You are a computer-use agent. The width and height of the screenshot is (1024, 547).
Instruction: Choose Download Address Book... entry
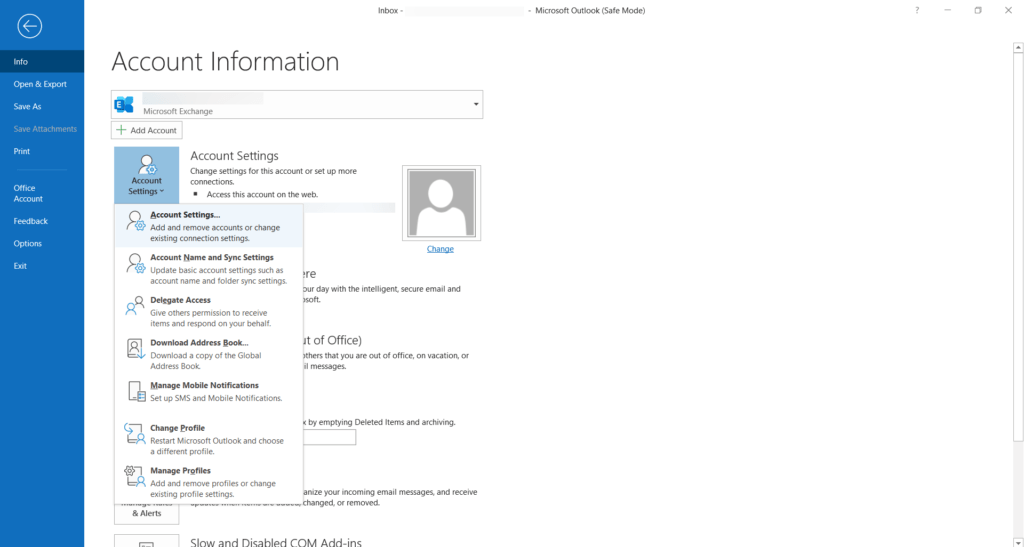(209, 354)
